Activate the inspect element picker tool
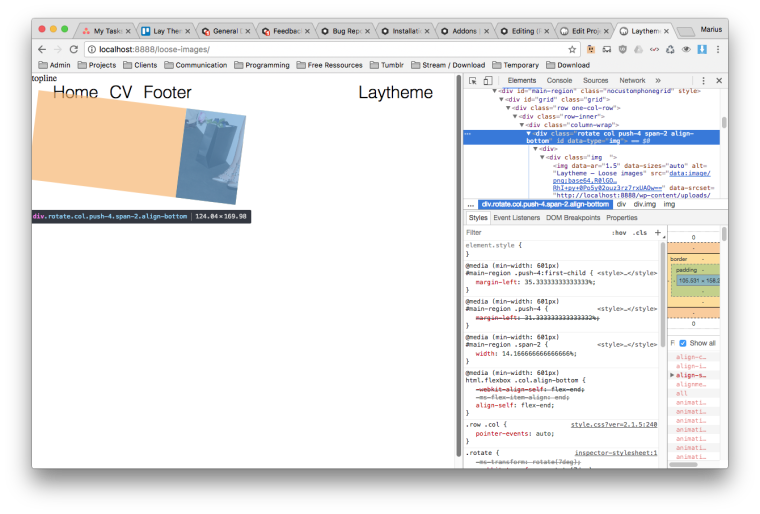 472,80
